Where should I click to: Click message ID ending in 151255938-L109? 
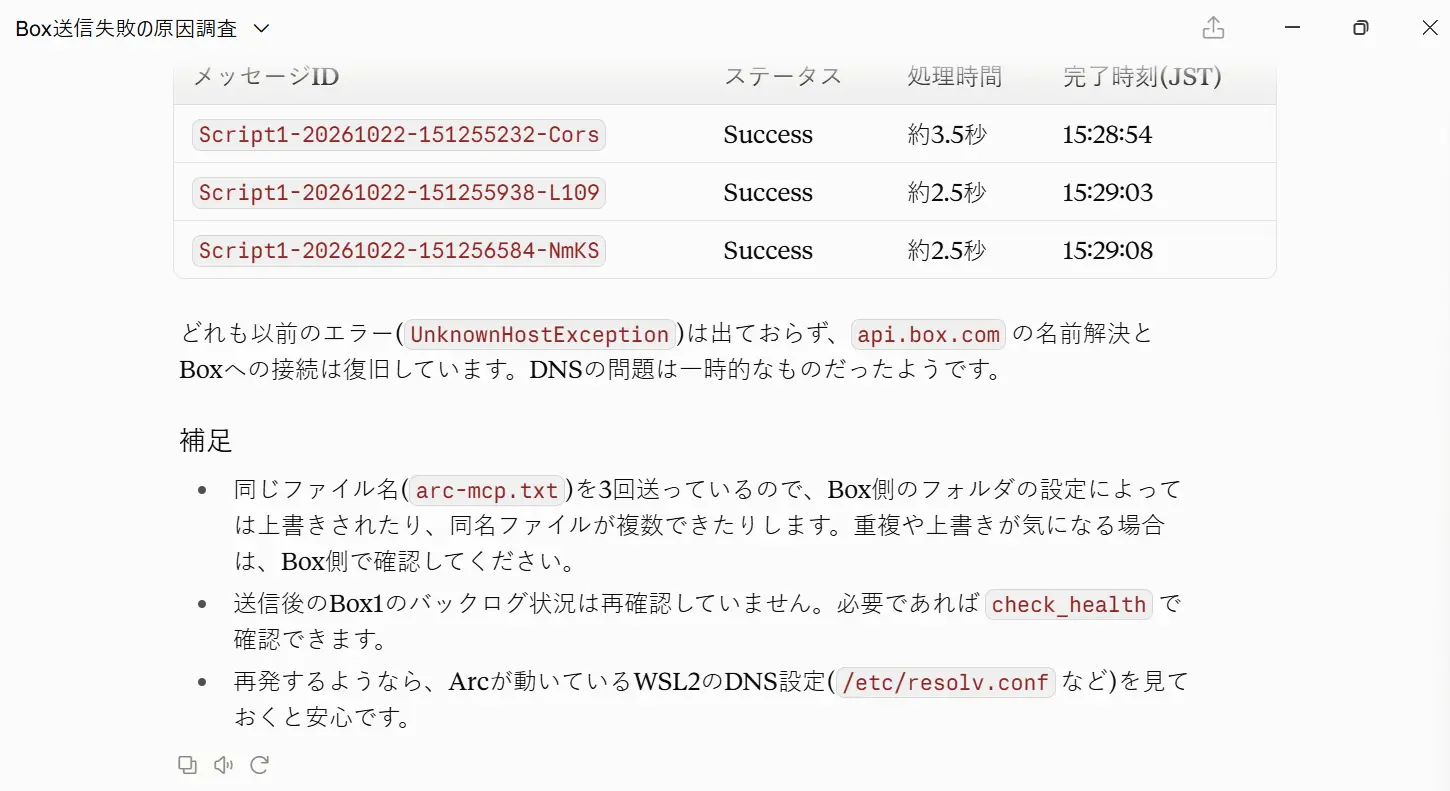coord(399,192)
